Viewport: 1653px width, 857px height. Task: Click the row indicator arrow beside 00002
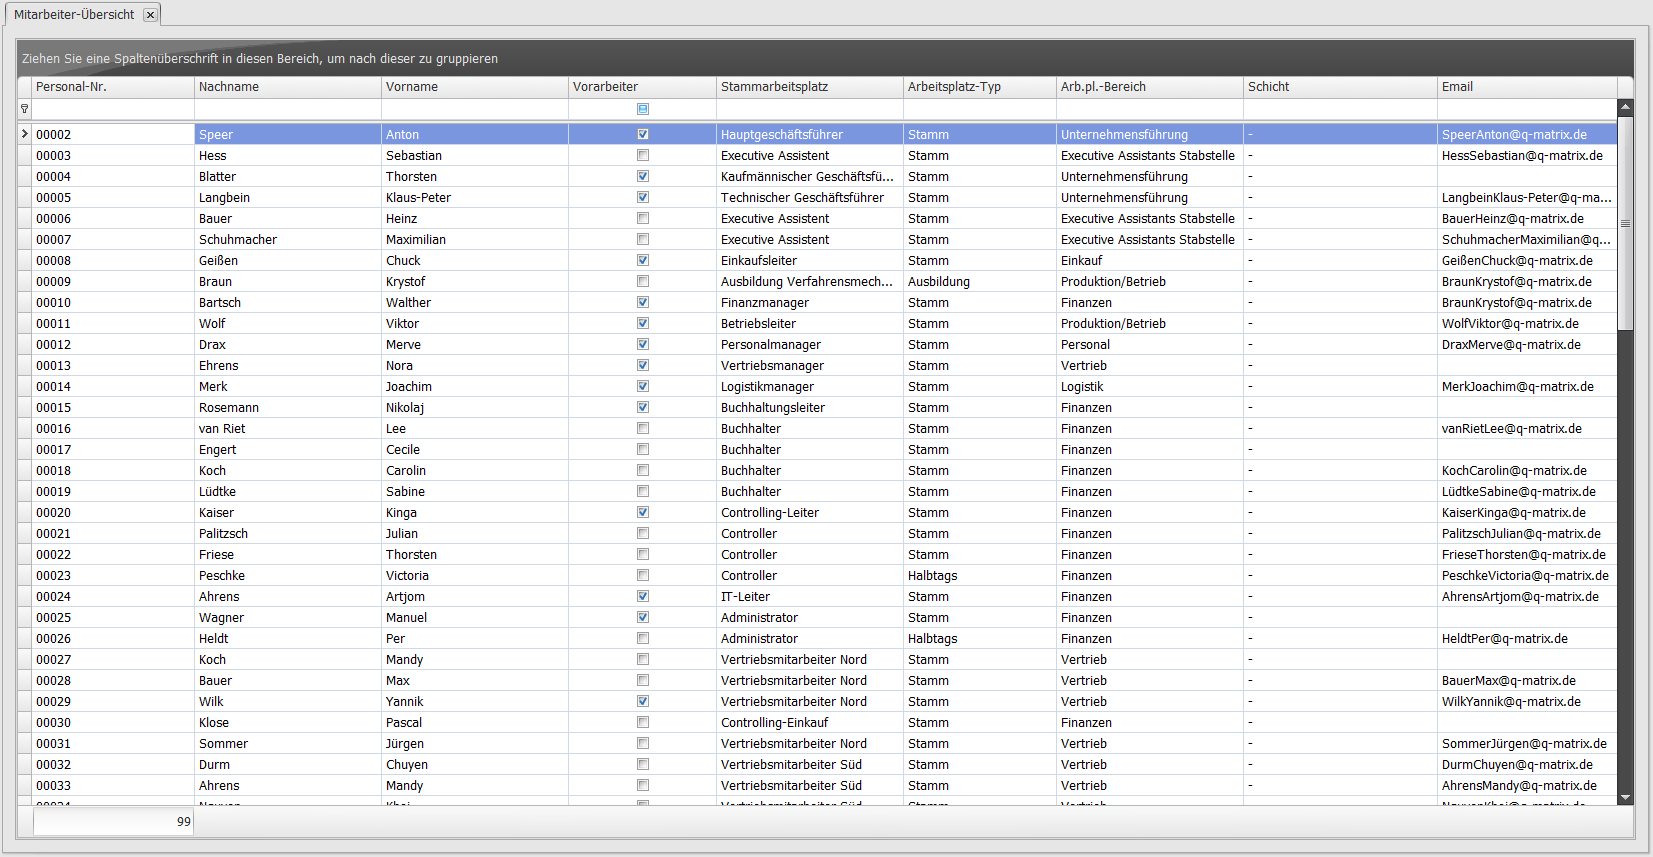[x=24, y=134]
